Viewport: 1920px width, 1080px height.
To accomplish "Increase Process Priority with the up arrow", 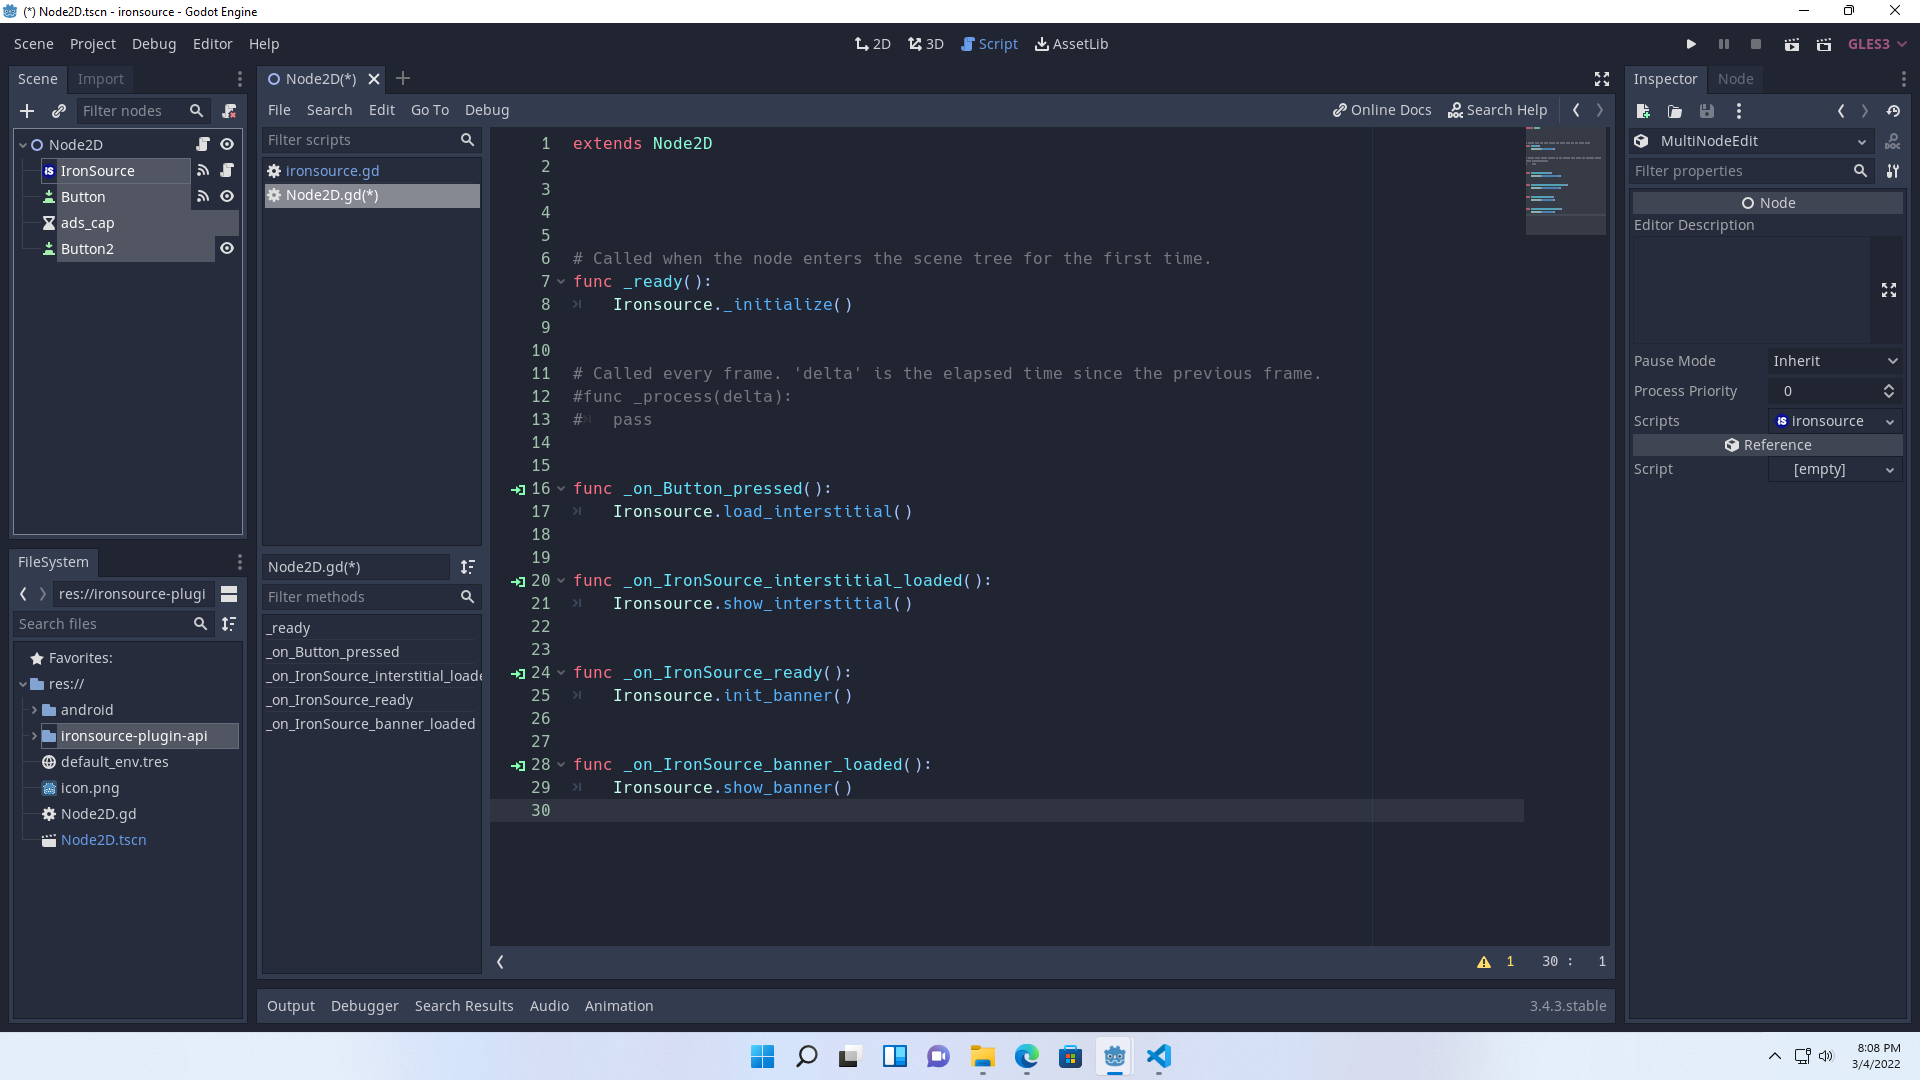I will [1889, 385].
